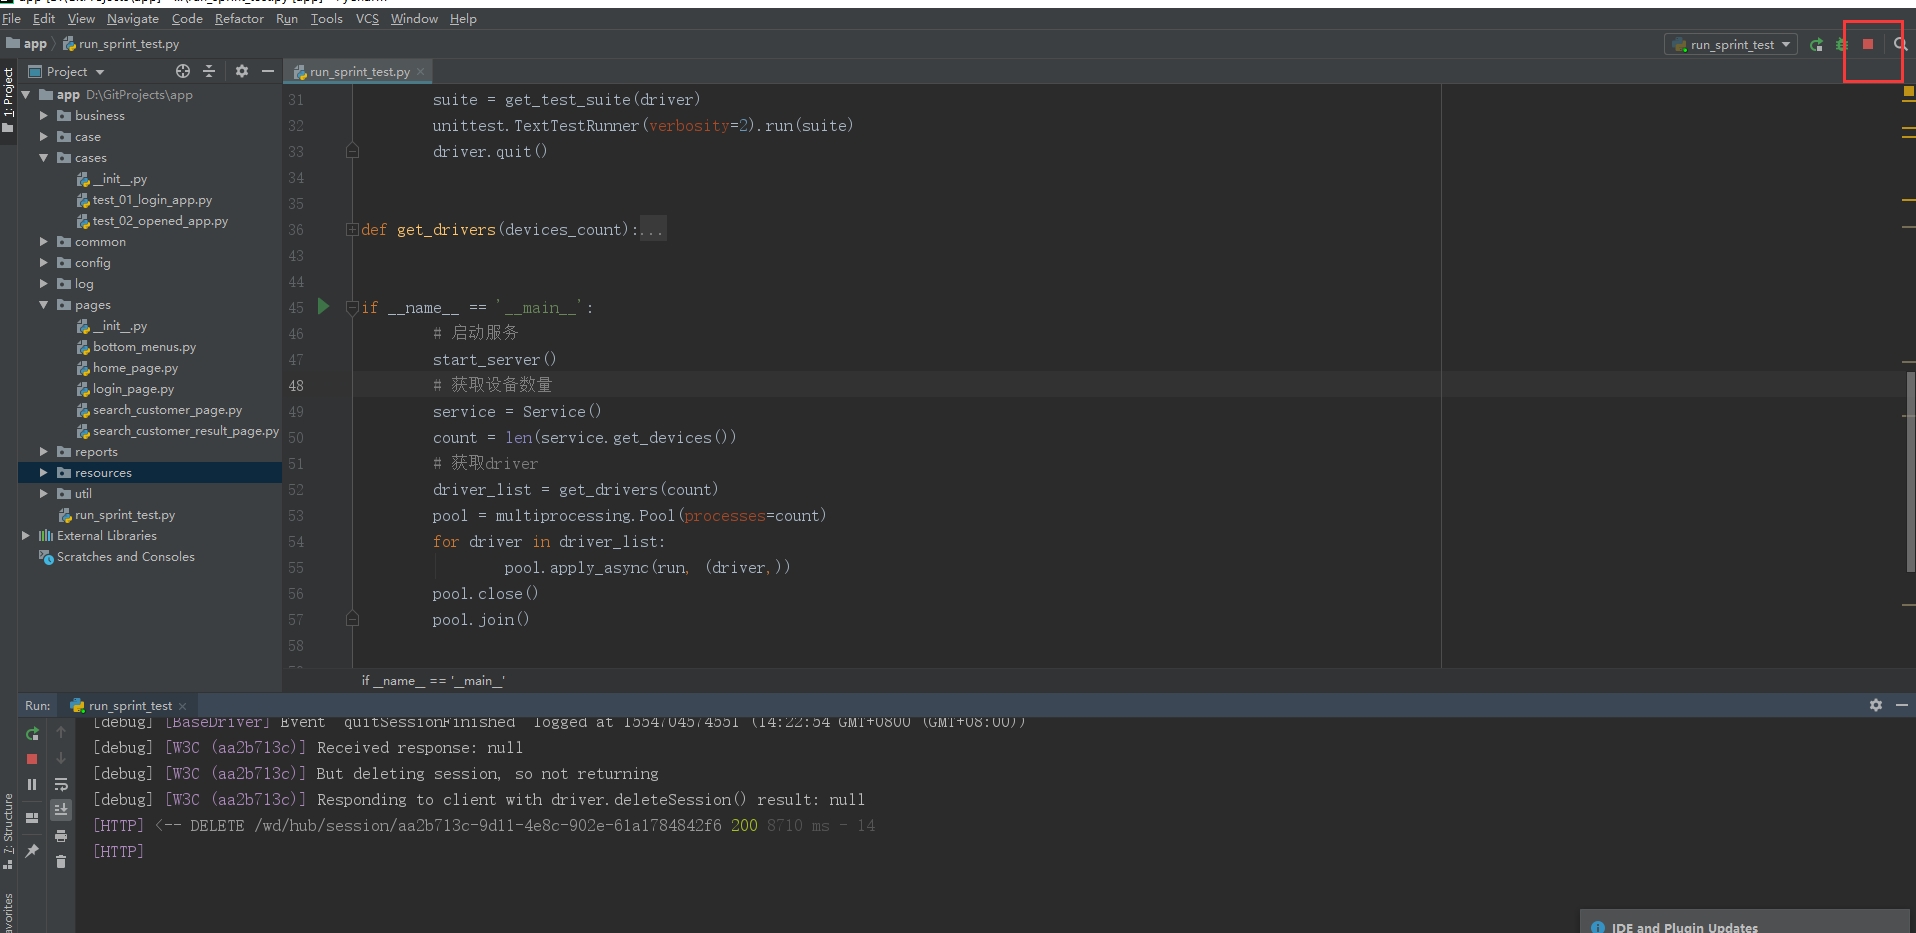Open login_page.py from the Project tree
Screen dimensions: 1916x933
[x=133, y=389]
